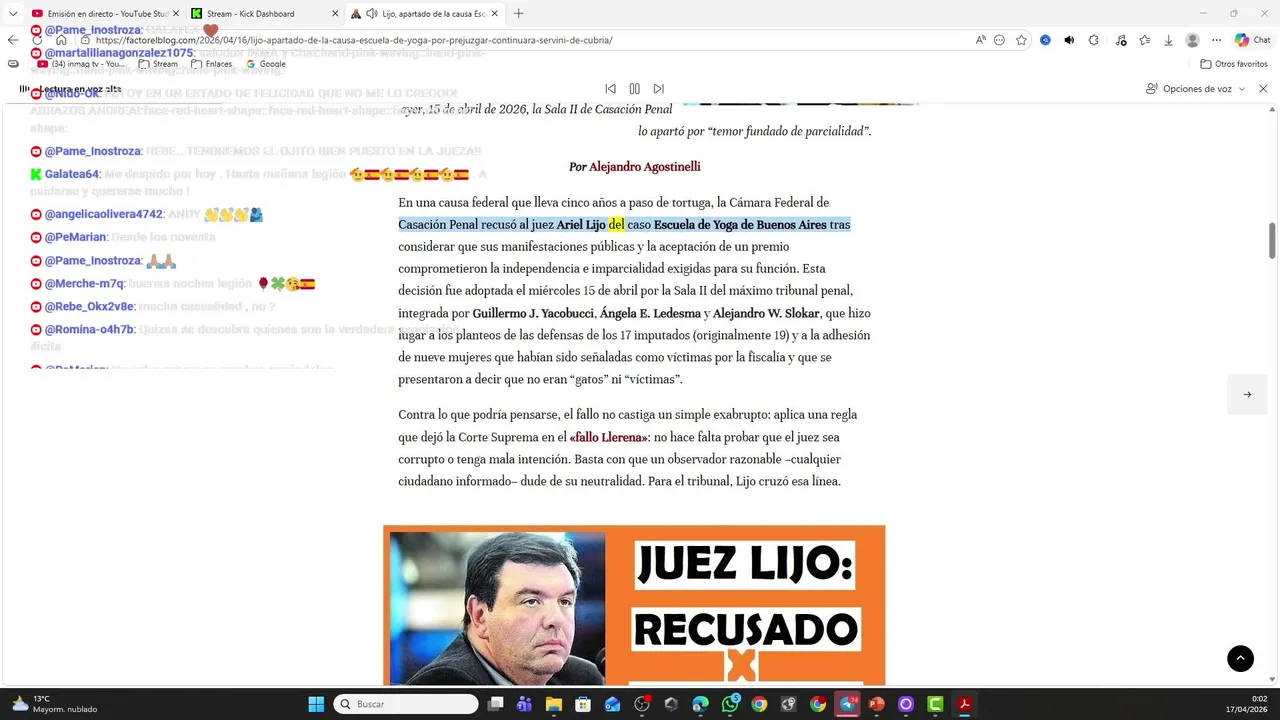Open the Downloads icon
The image size is (1280, 720).
1168,40
